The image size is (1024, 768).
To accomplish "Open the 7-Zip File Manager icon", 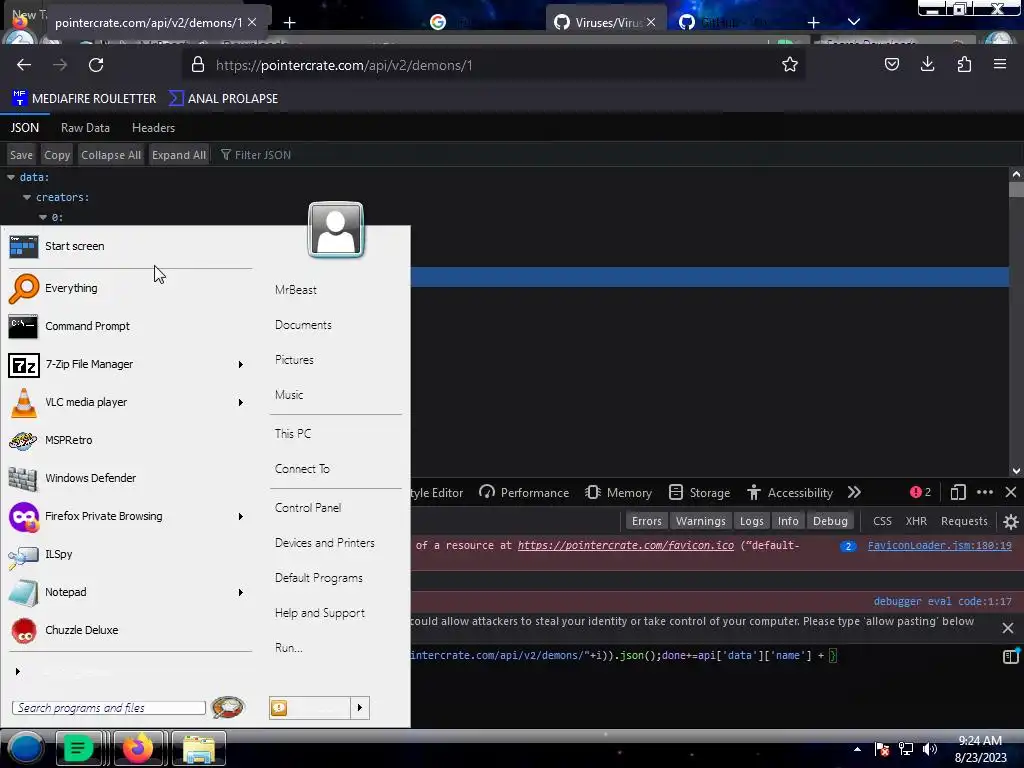I will 24,364.
